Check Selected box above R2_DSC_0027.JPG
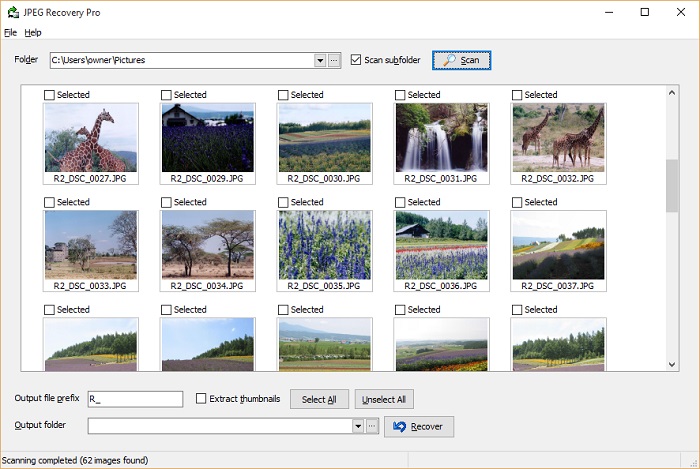700x469 pixels. click(x=50, y=95)
